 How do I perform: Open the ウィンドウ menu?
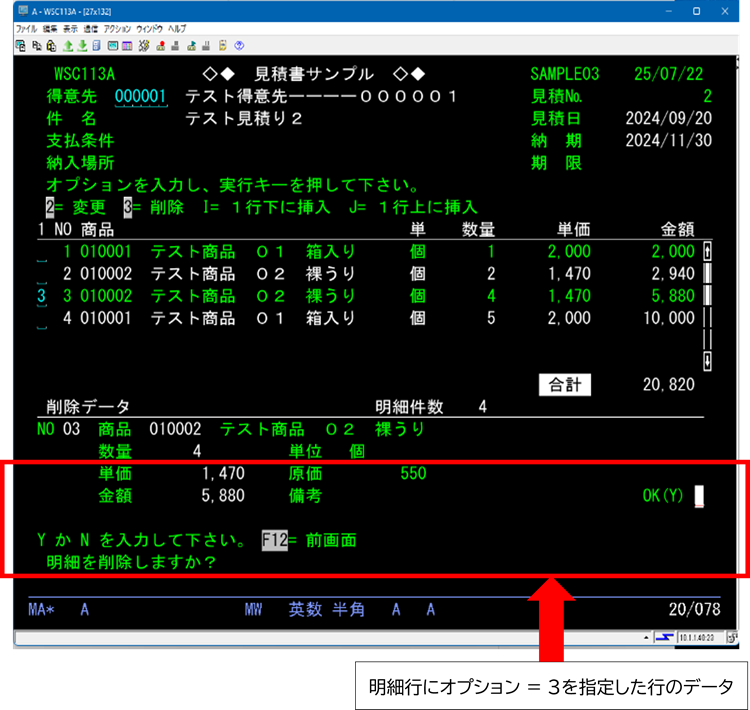[x=151, y=30]
